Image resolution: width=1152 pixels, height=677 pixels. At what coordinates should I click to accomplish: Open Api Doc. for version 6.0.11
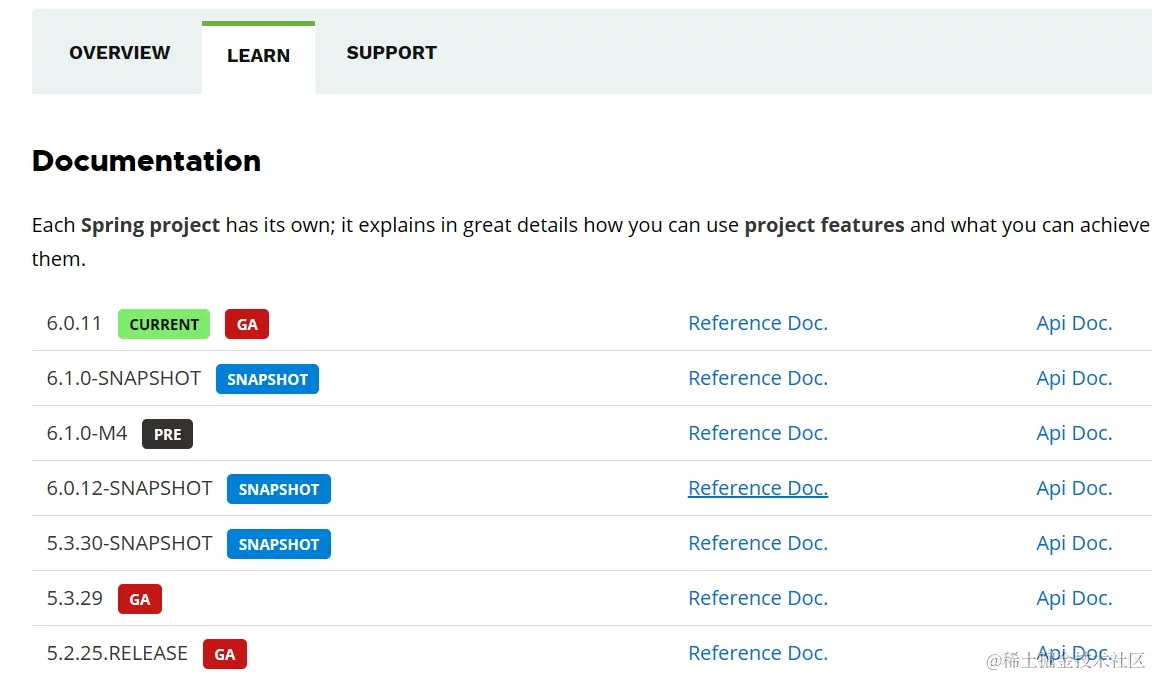coord(1074,323)
